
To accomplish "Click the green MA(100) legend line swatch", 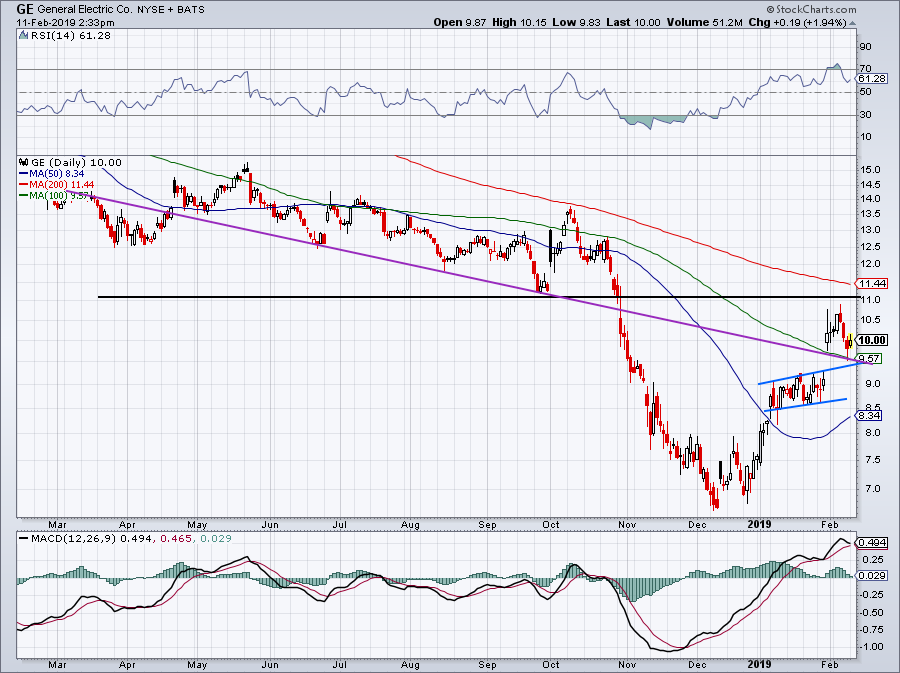I will pos(24,196).
